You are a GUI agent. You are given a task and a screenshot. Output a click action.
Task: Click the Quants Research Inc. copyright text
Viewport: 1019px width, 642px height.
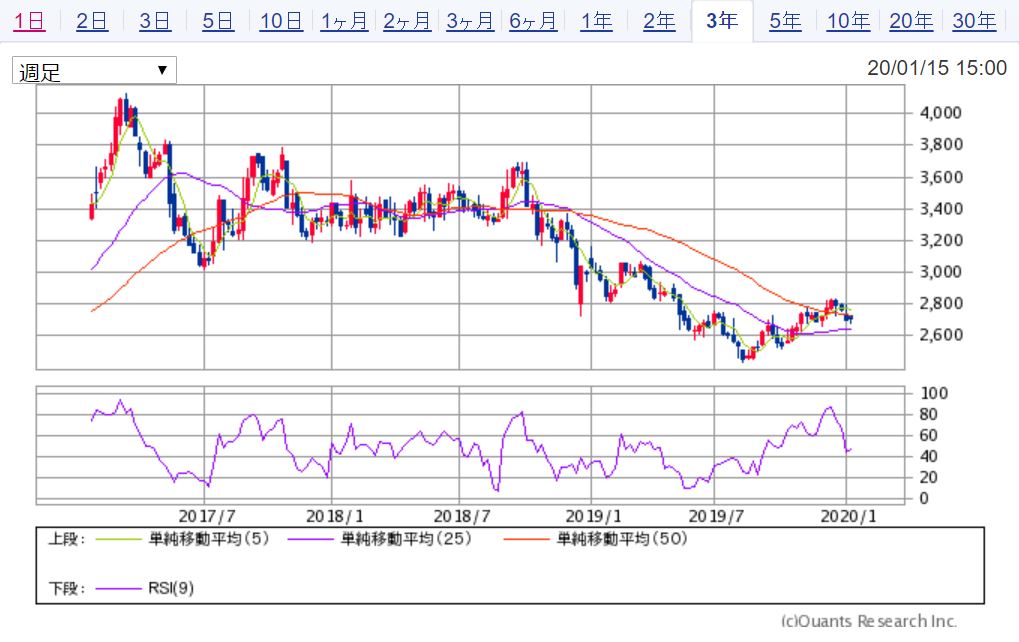(x=869, y=622)
